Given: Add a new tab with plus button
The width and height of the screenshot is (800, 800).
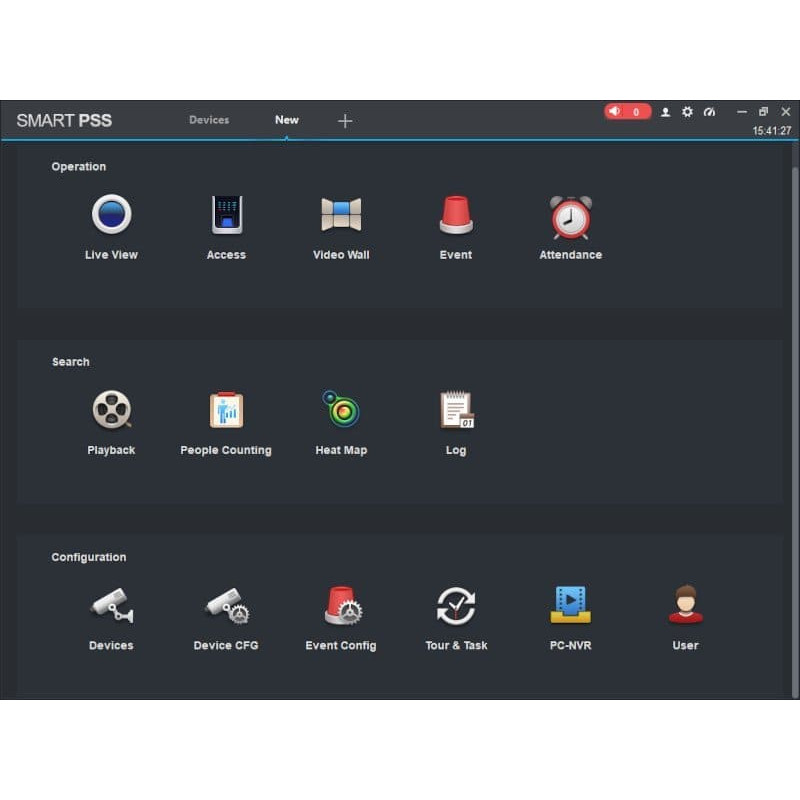Looking at the screenshot, I should (345, 121).
